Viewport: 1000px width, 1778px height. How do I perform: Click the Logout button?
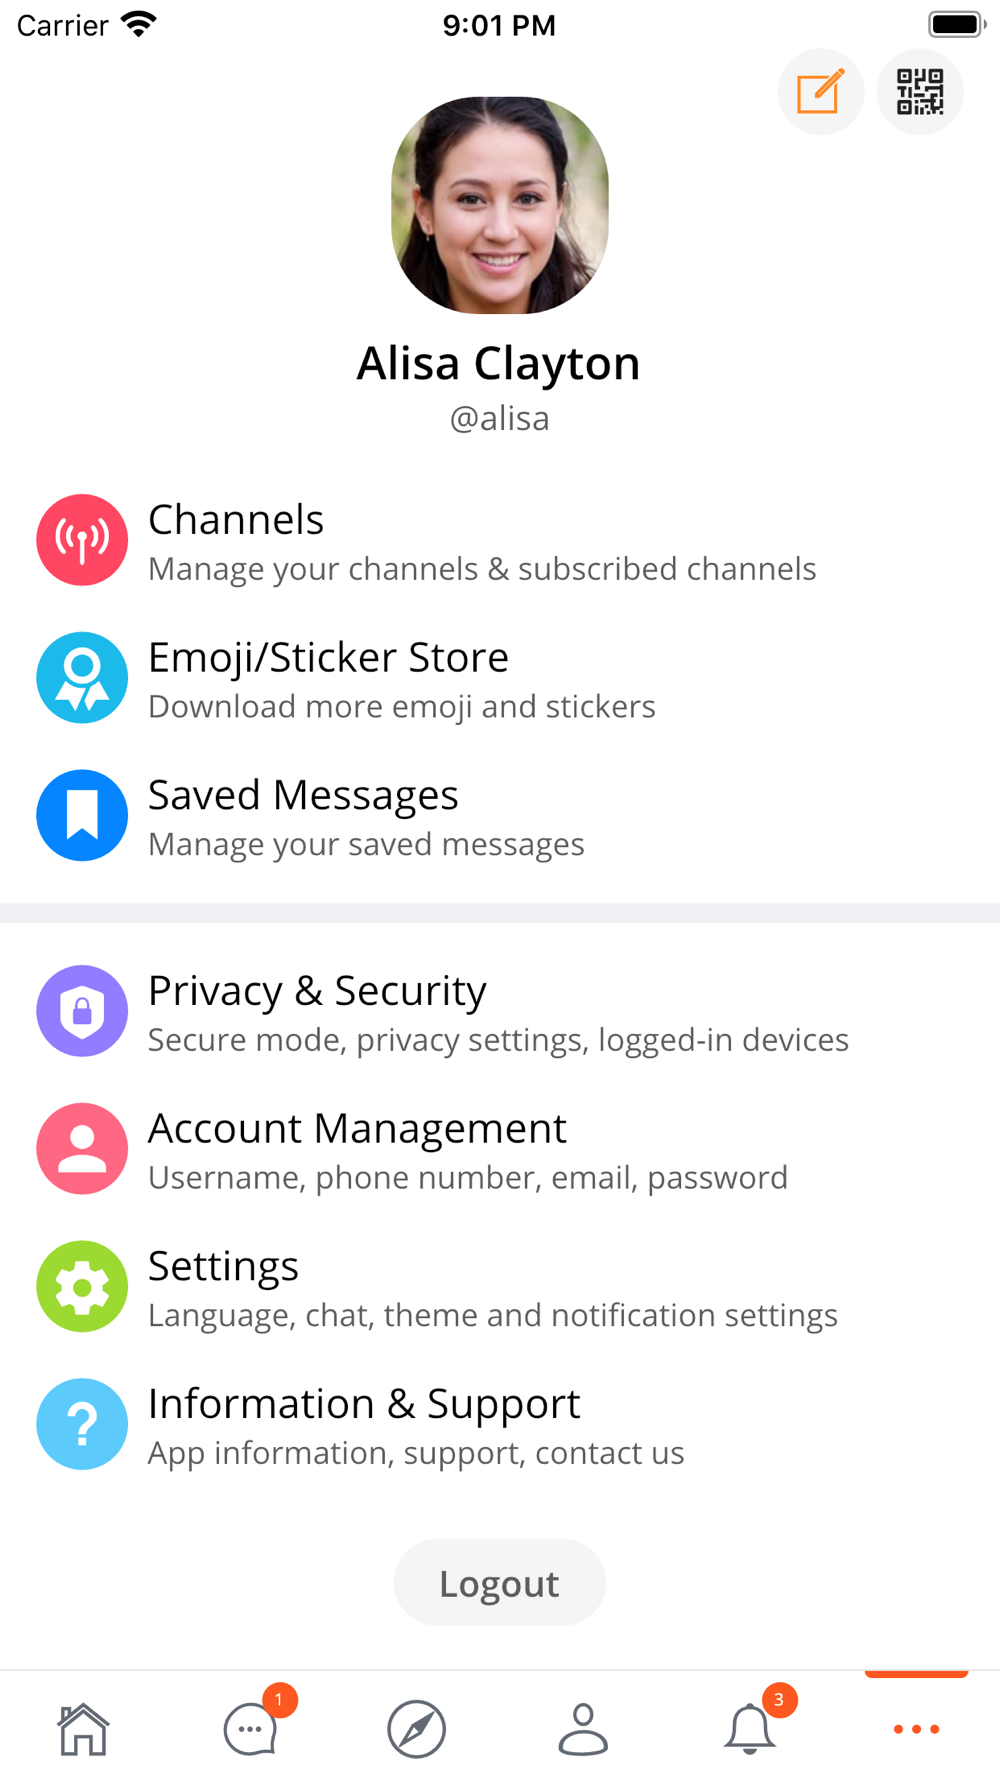tap(500, 1583)
